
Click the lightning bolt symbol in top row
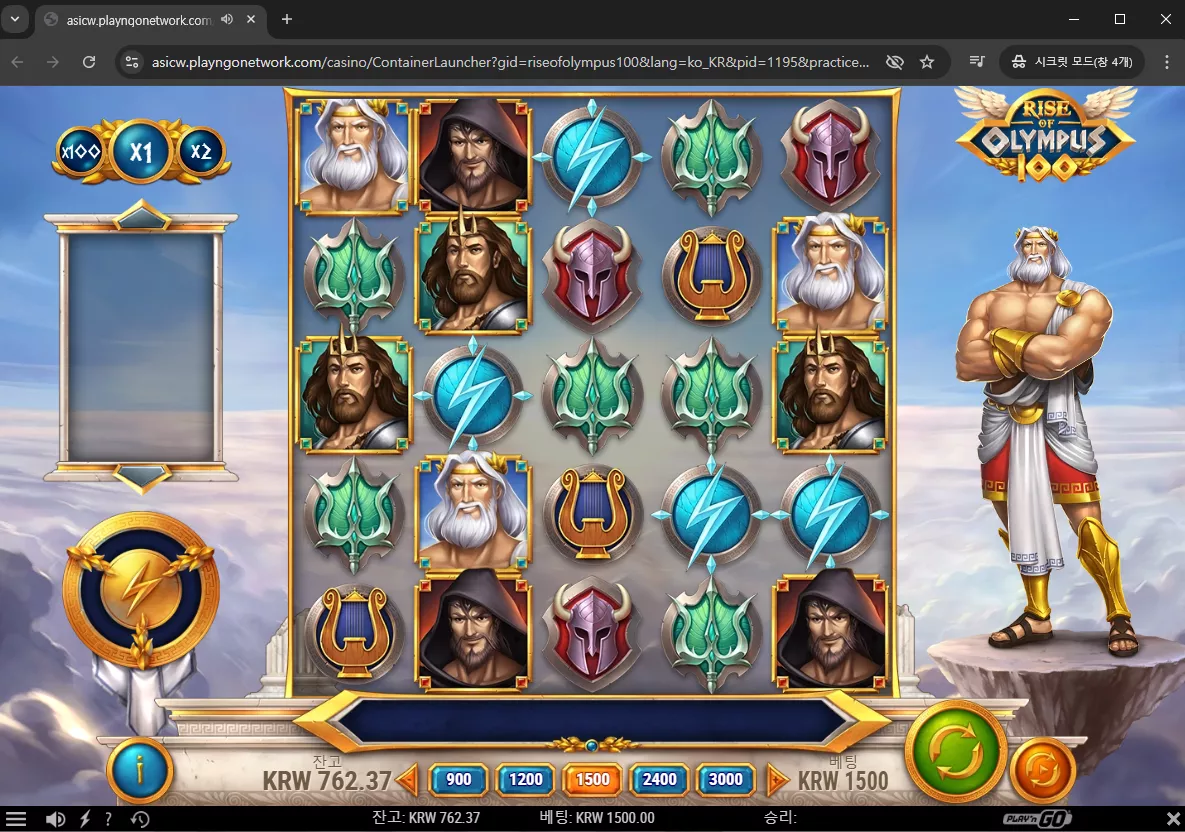(x=592, y=156)
